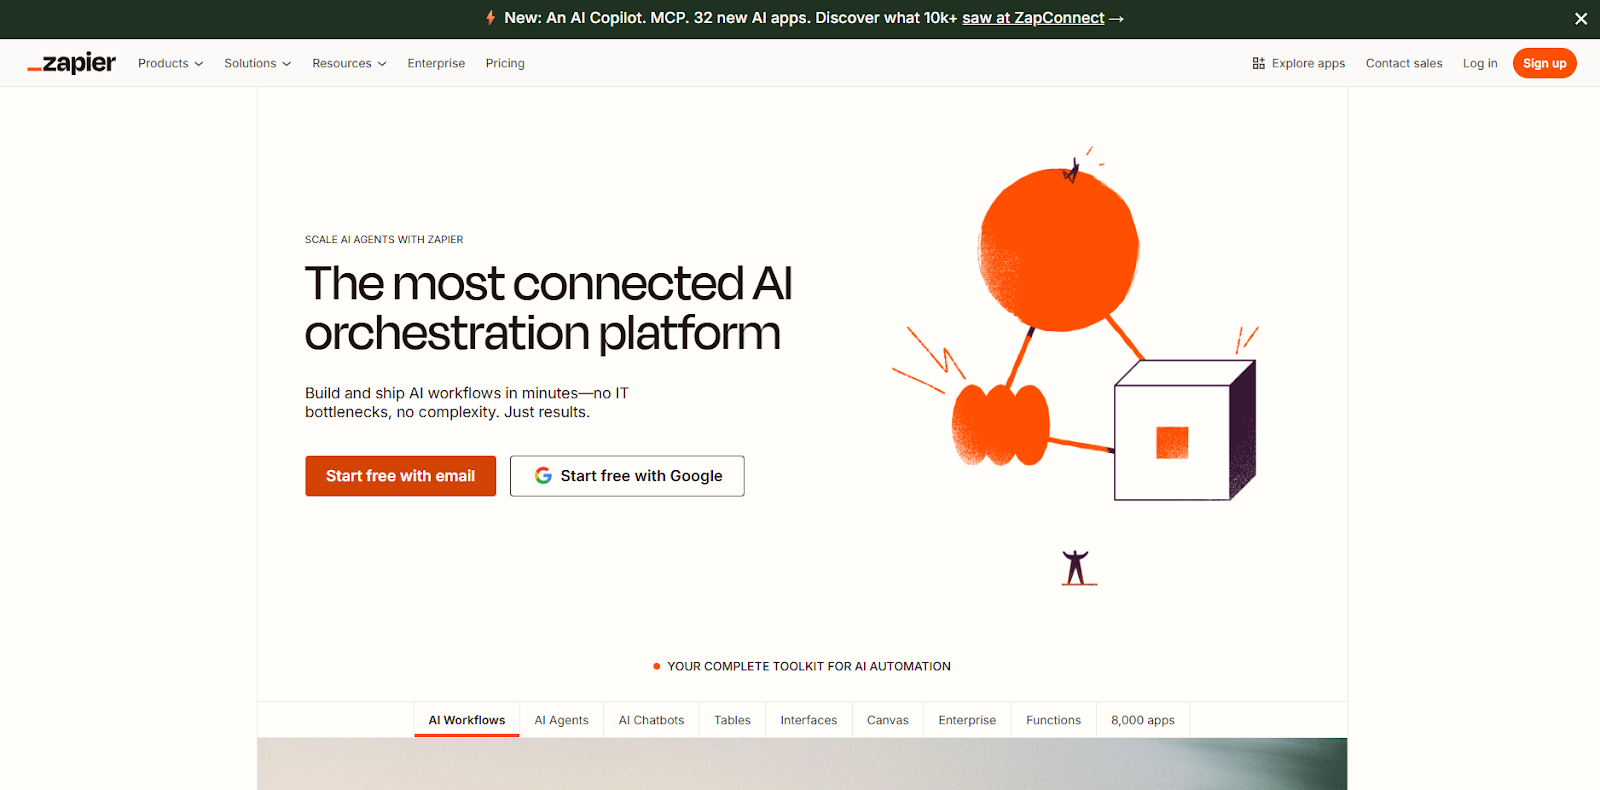Viewport: 1600px width, 790px height.
Task: Expand the Resources dropdown menu
Action: [349, 63]
